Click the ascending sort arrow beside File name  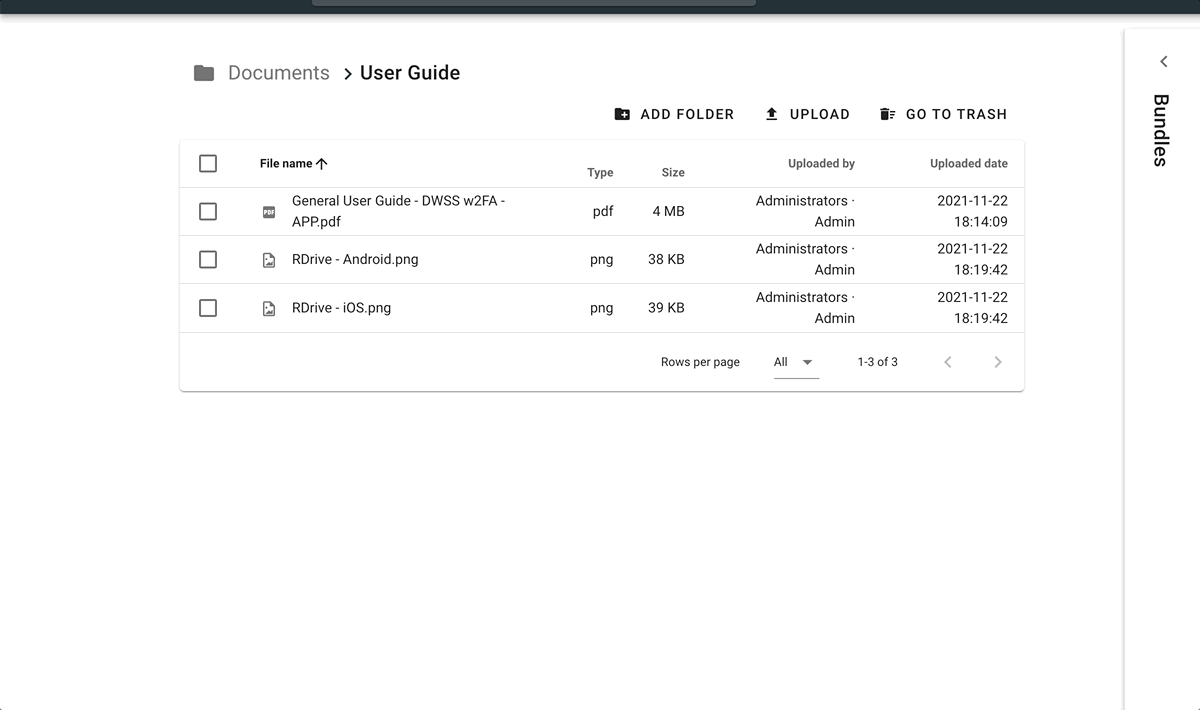click(x=322, y=163)
